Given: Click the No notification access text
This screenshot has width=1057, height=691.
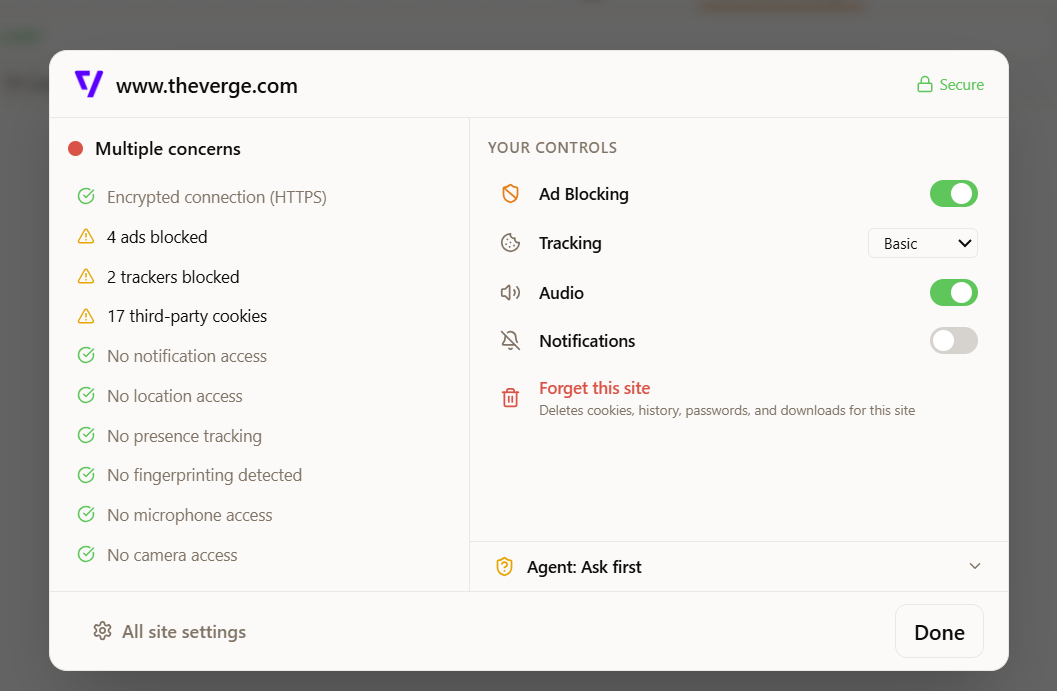Looking at the screenshot, I should [x=187, y=356].
